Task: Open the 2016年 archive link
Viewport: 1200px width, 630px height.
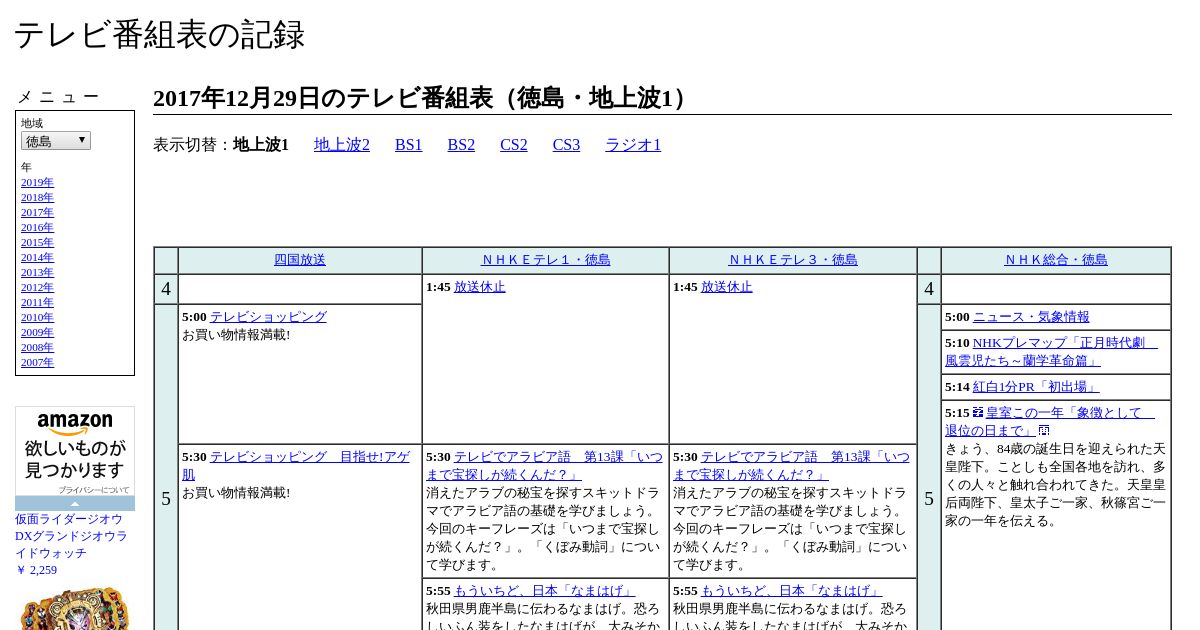Action: click(37, 227)
